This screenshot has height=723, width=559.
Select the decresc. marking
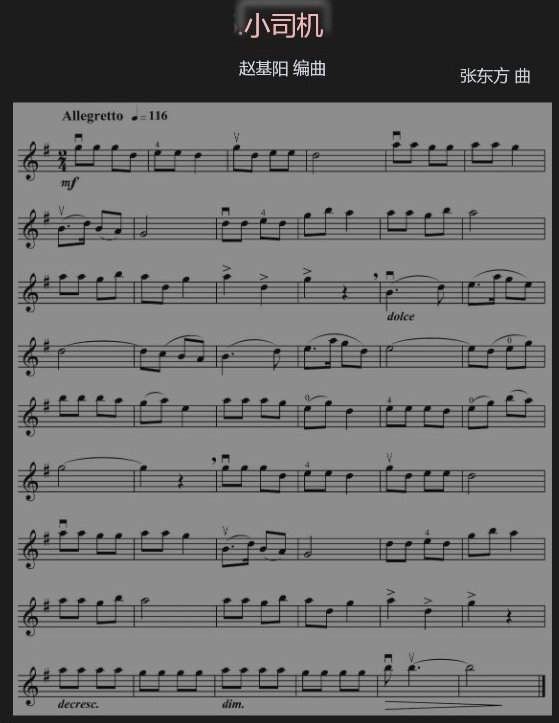[x=78, y=704]
